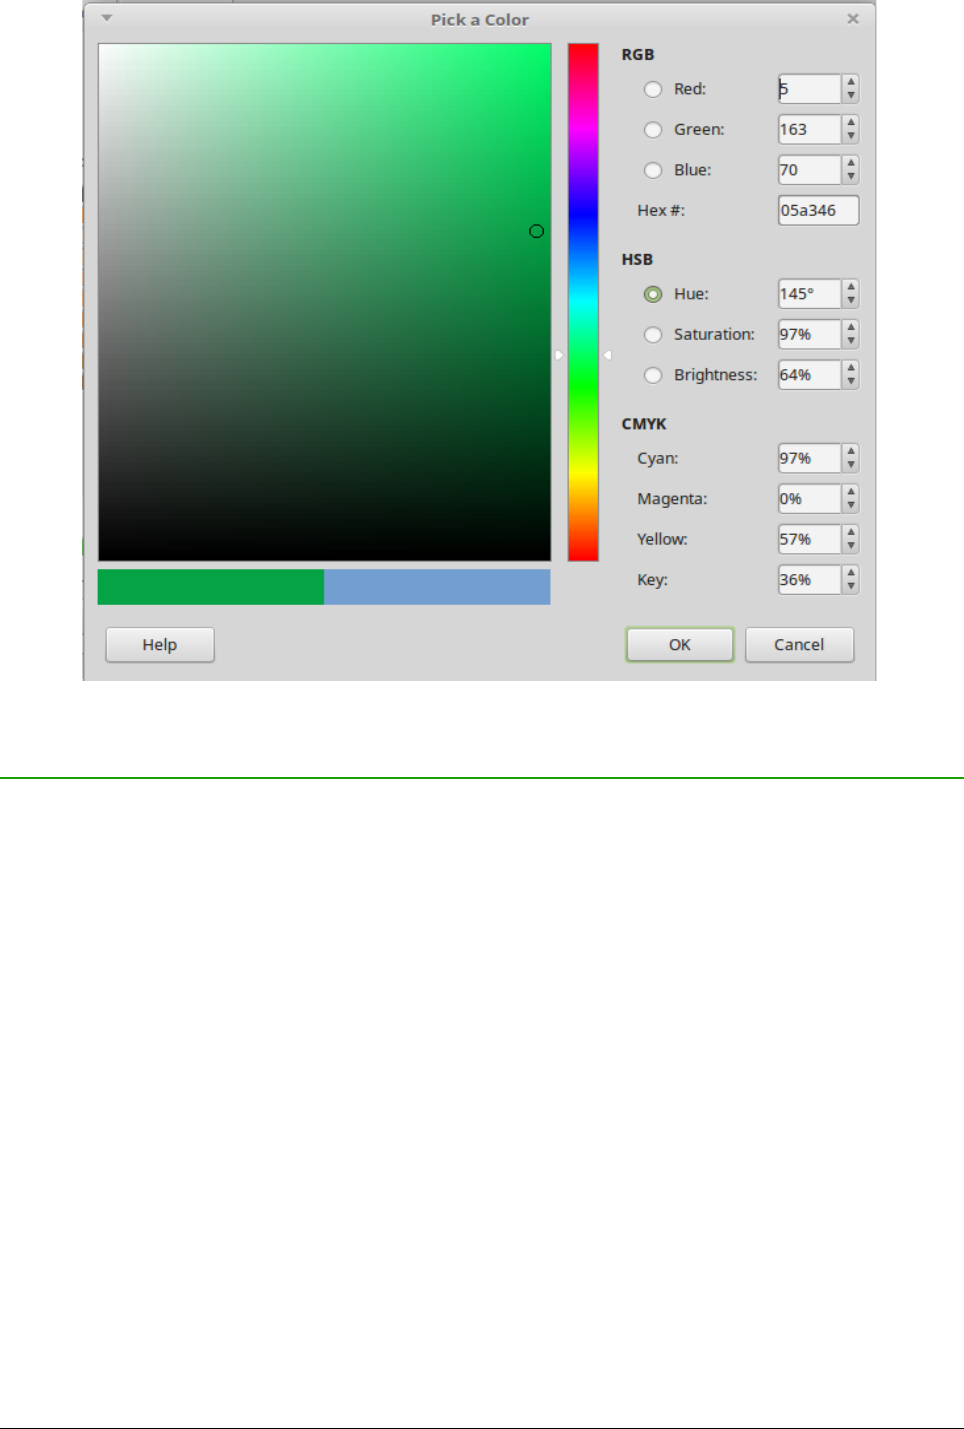The image size is (964, 1429).
Task: Decrease the Blue value with down arrow
Action: [851, 177]
